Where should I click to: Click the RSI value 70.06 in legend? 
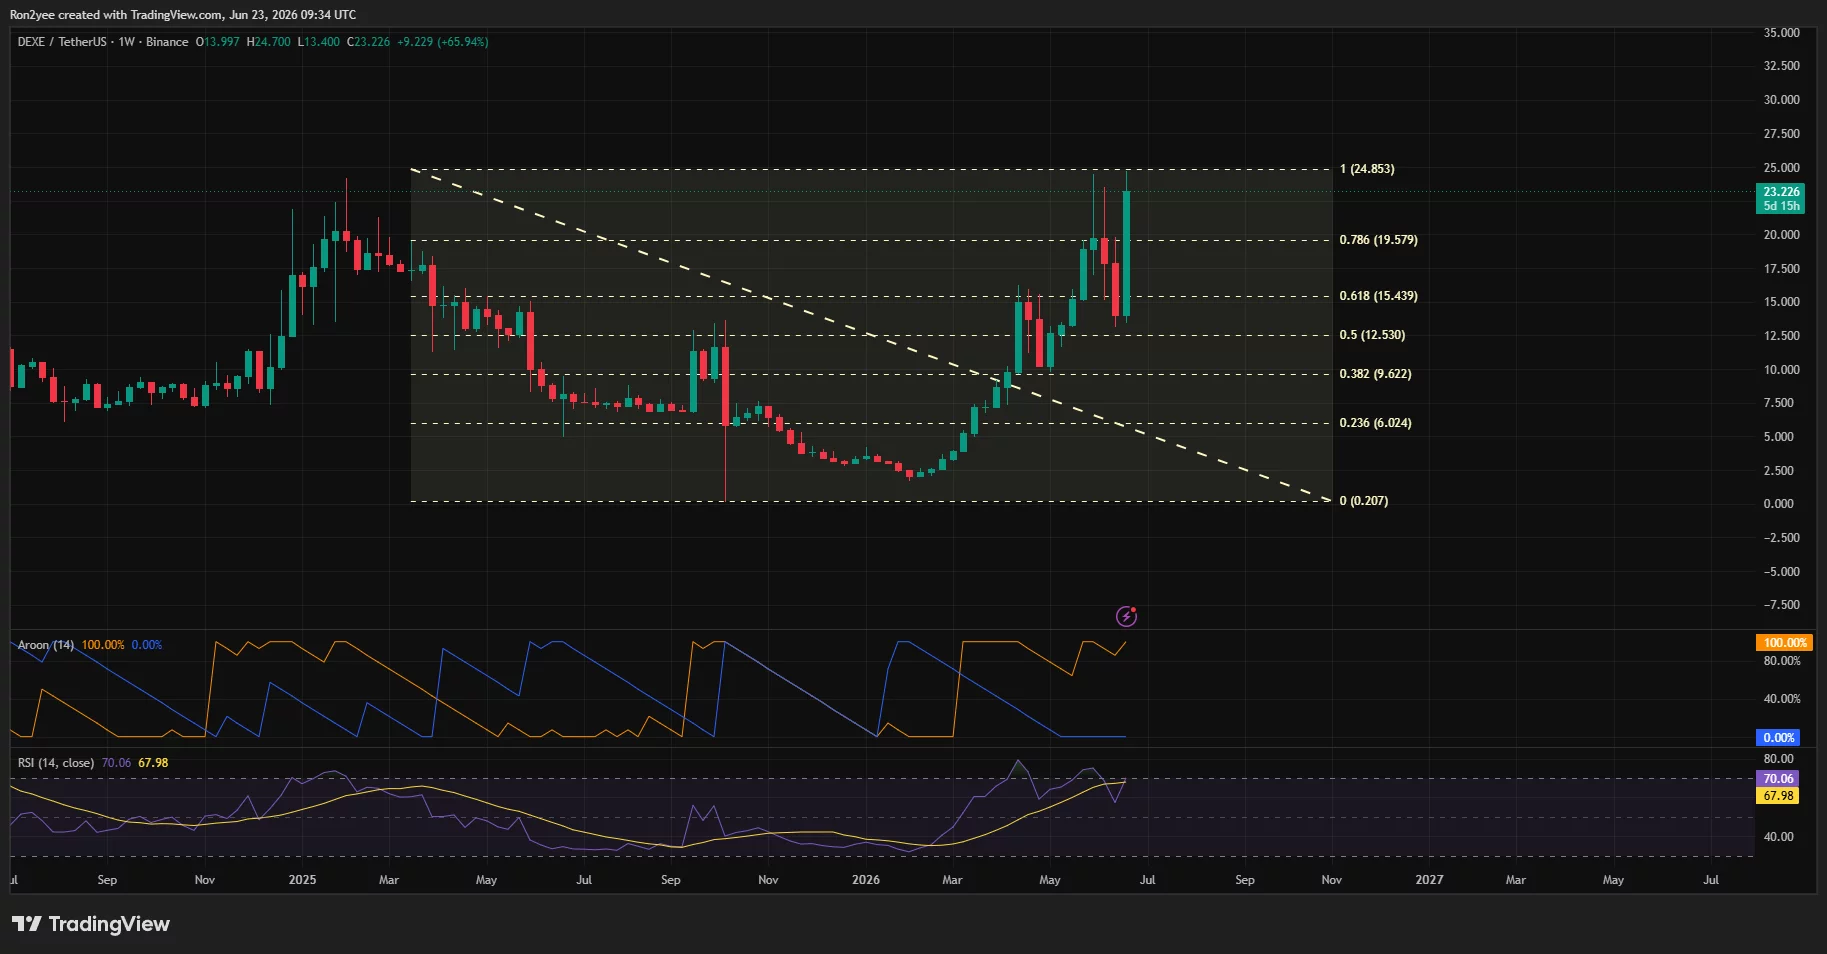(116, 763)
